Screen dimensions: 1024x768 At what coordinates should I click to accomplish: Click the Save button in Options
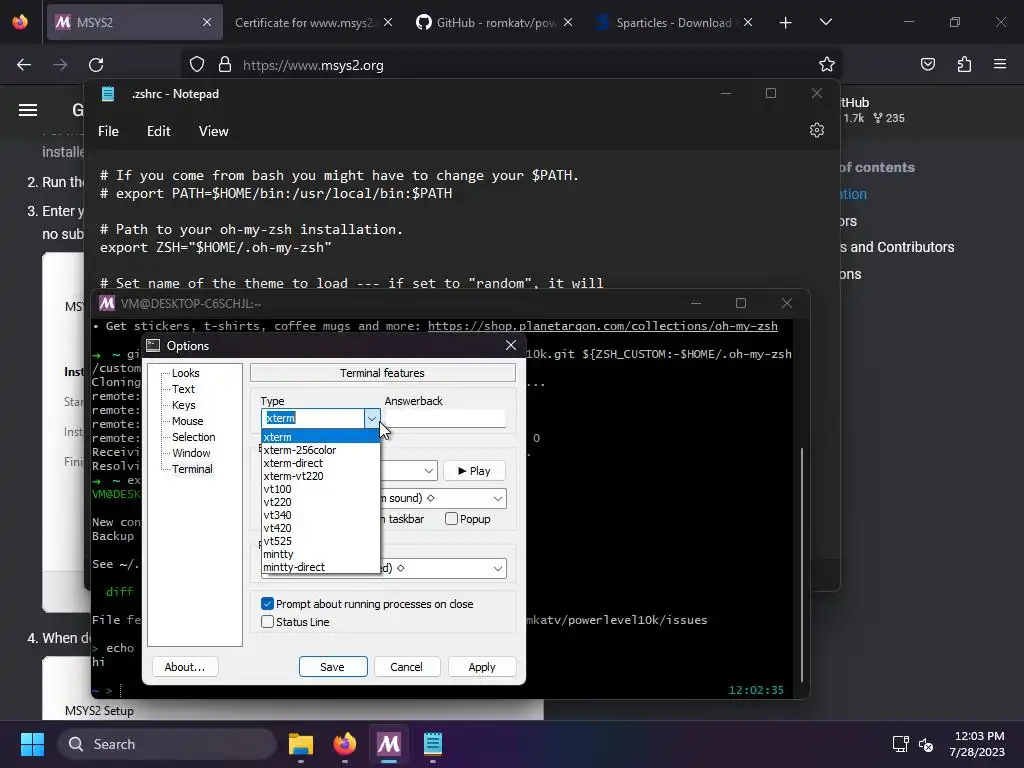333,667
